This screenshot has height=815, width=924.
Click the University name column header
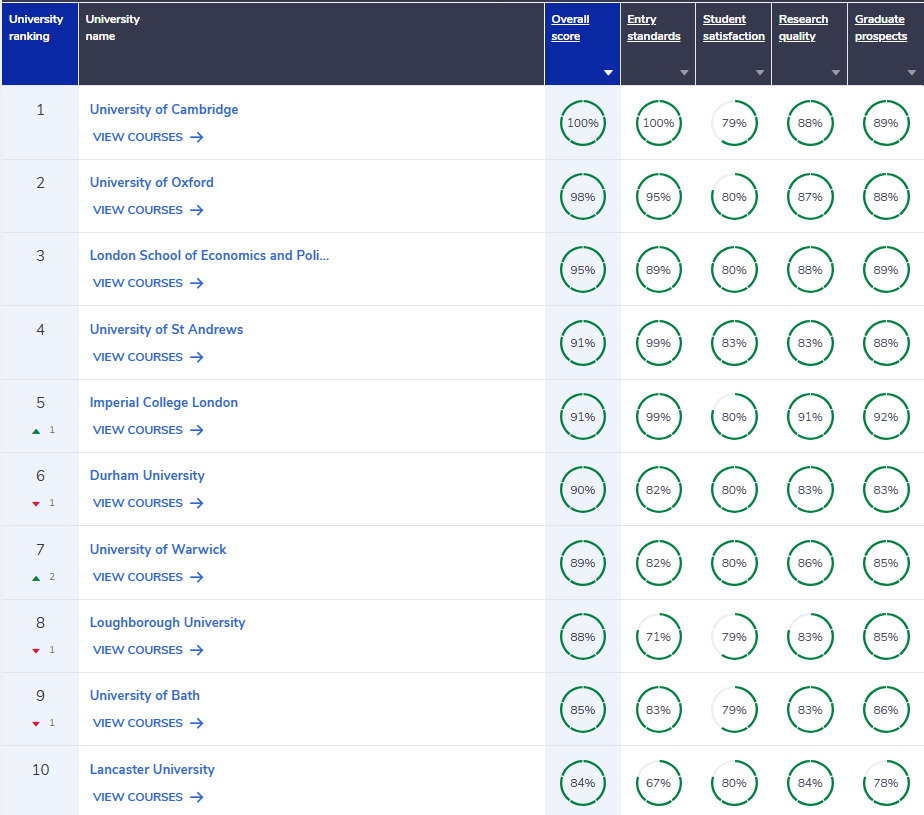coord(311,44)
